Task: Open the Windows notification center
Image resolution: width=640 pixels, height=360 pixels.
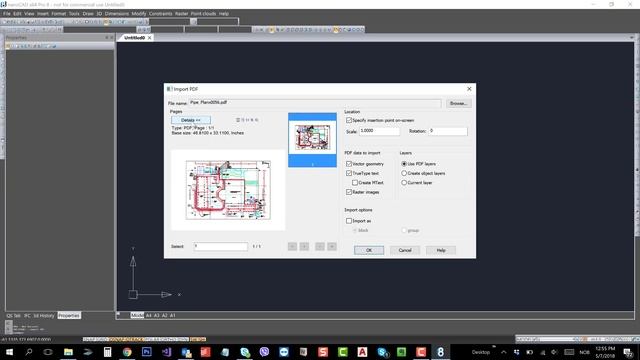Action: click(x=628, y=352)
